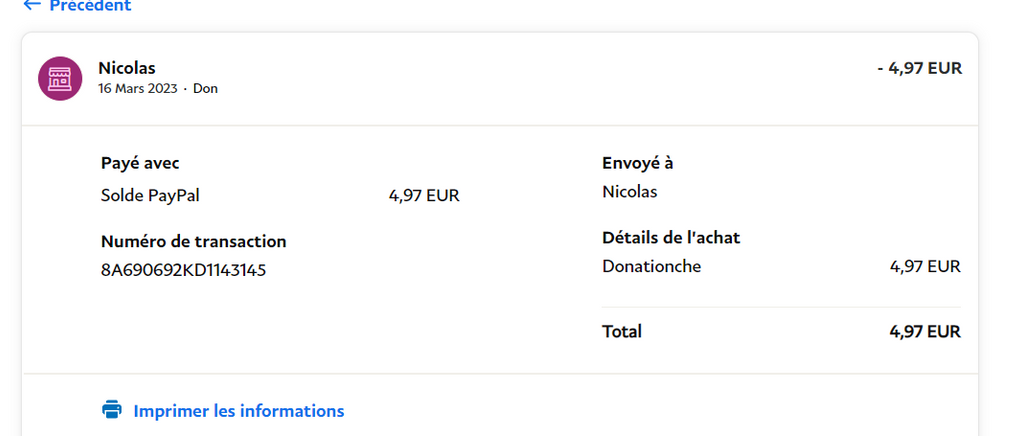Viewport: 1024px width, 436px height.
Task: Click recipient Nicolas under Envoyé à
Action: [630, 192]
